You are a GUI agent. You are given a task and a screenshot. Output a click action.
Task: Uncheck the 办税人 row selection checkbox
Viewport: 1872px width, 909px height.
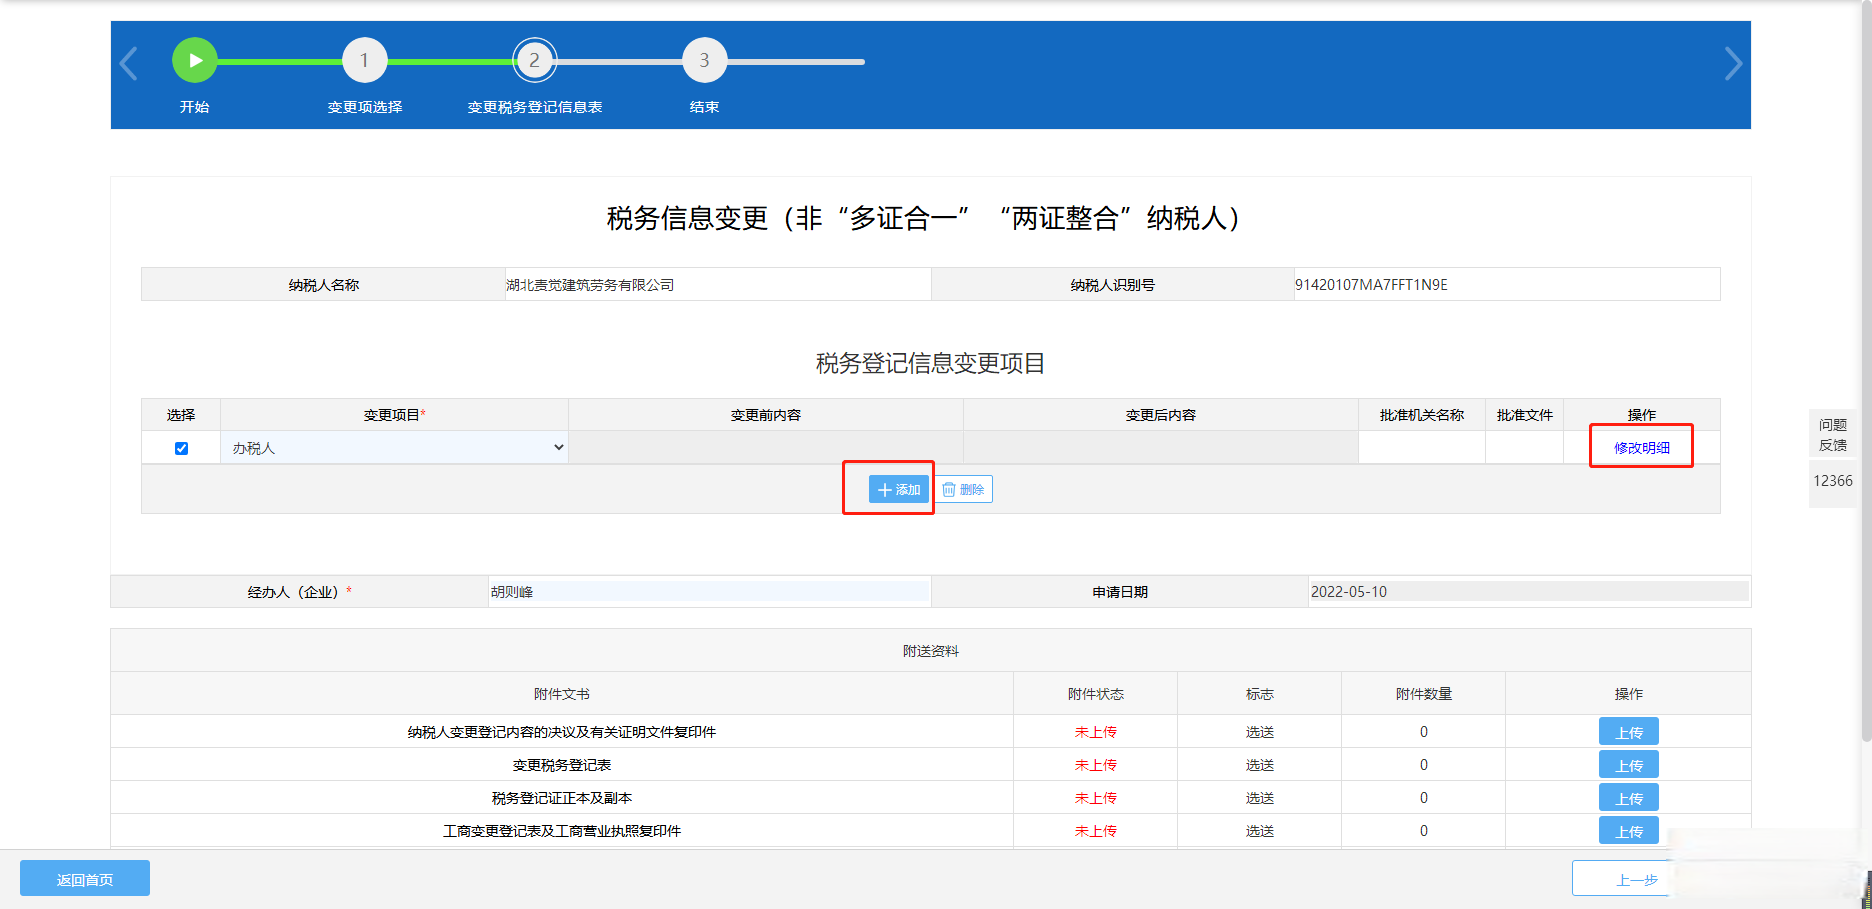pos(181,448)
